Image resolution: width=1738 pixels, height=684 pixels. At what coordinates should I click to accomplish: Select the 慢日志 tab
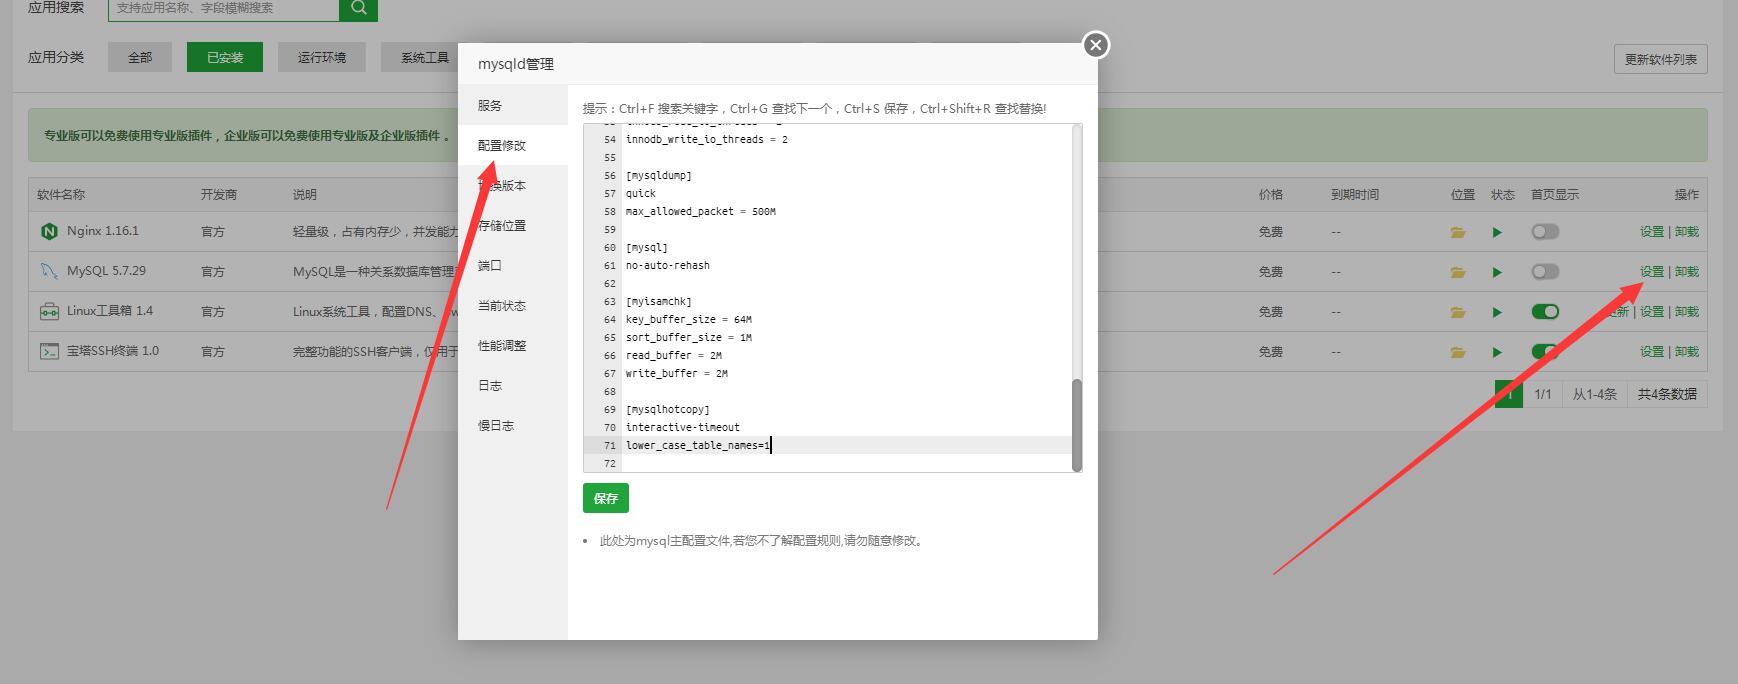click(x=496, y=425)
